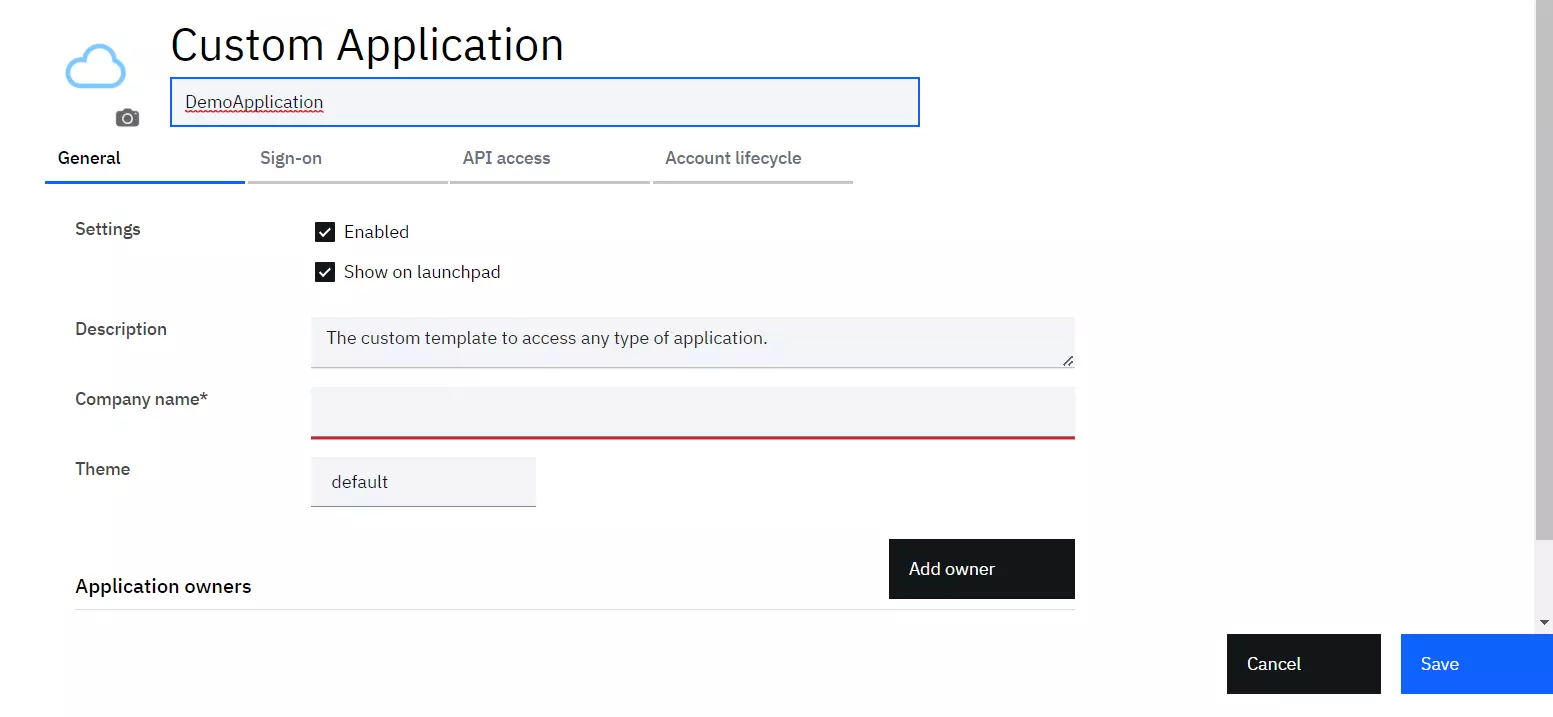Click the scrollbar down arrow

pyautogui.click(x=1544, y=622)
